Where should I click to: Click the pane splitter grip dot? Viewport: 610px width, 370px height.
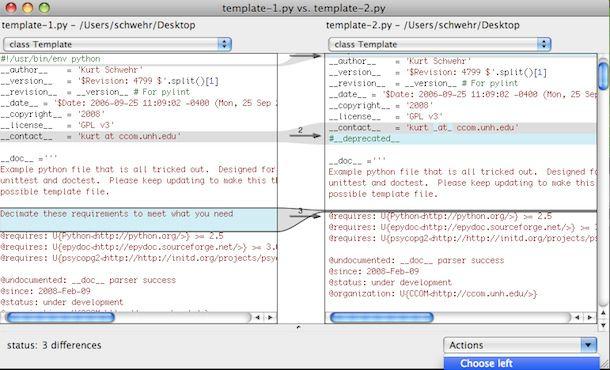pyautogui.click(x=298, y=328)
